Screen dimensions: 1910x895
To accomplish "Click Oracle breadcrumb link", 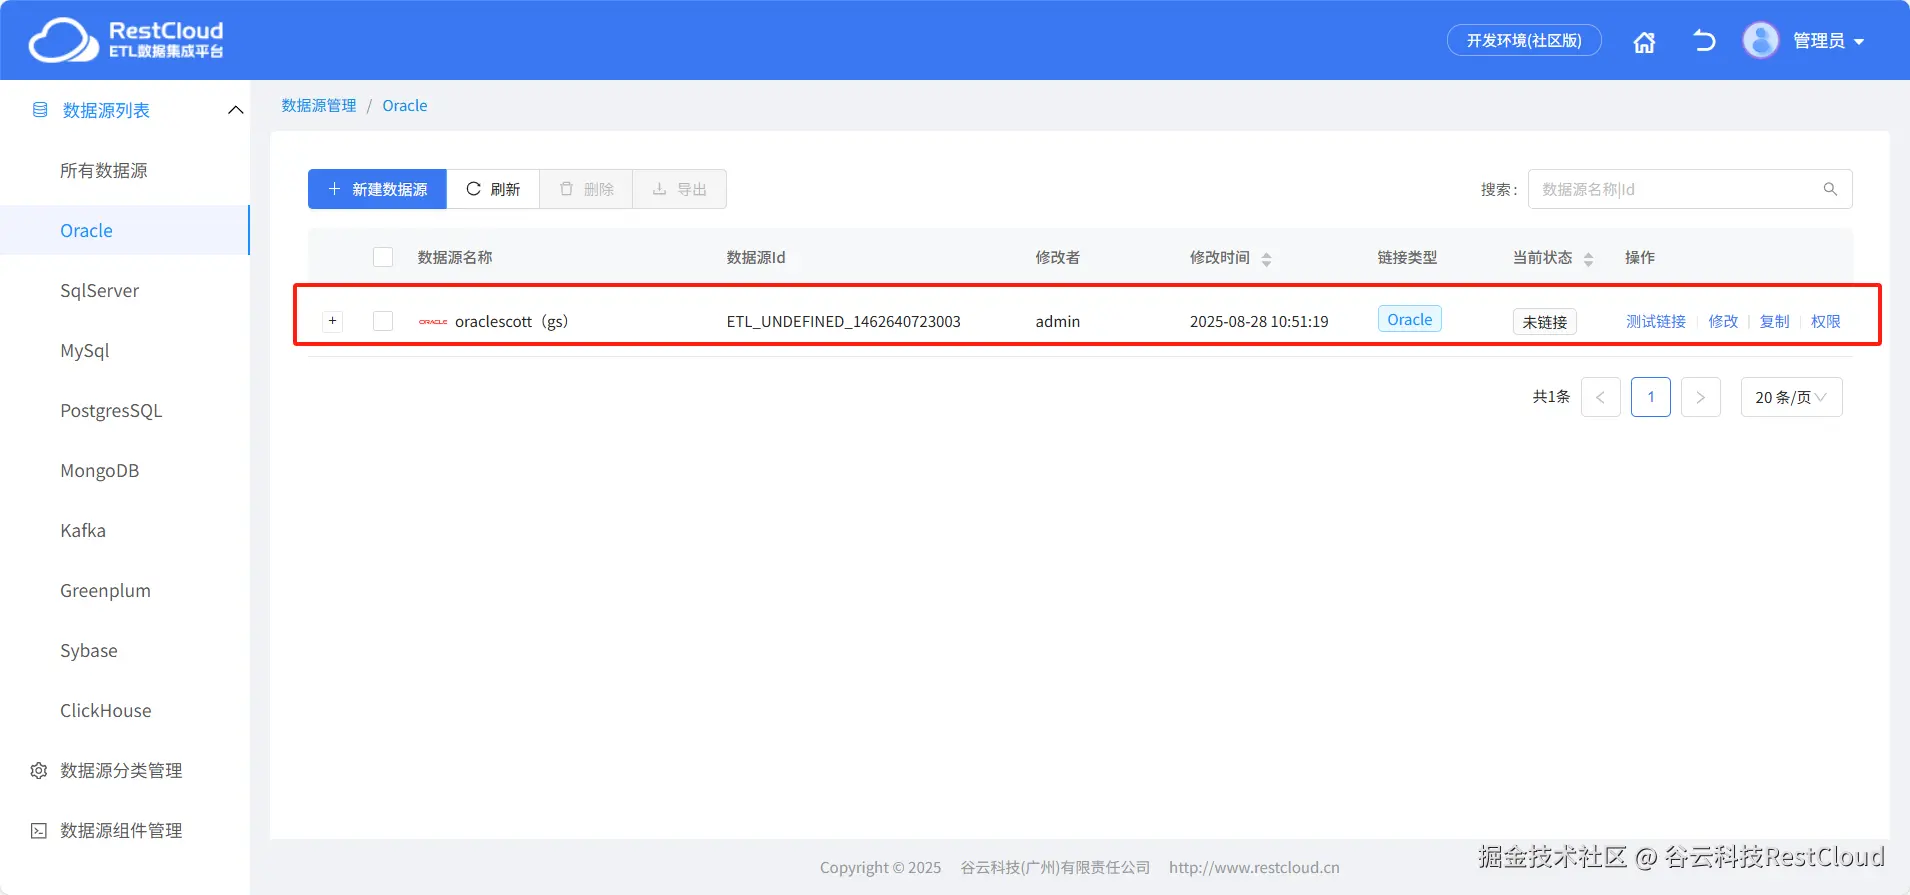I will click(405, 105).
